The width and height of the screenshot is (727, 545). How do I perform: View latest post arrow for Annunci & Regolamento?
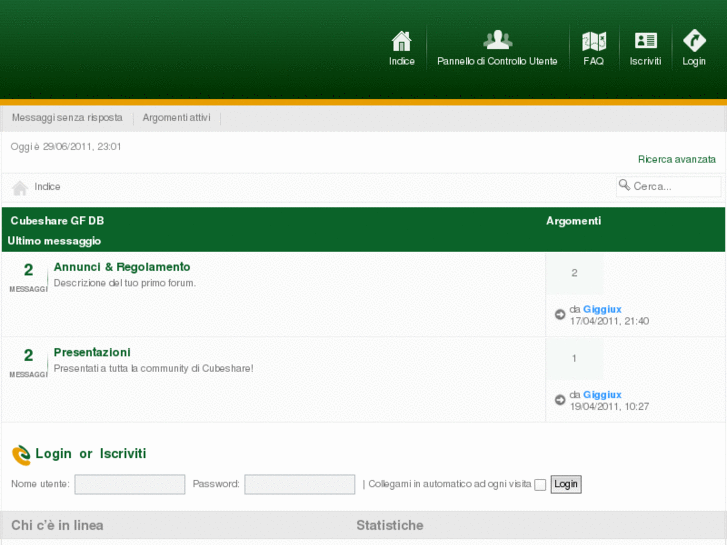[x=560, y=315]
